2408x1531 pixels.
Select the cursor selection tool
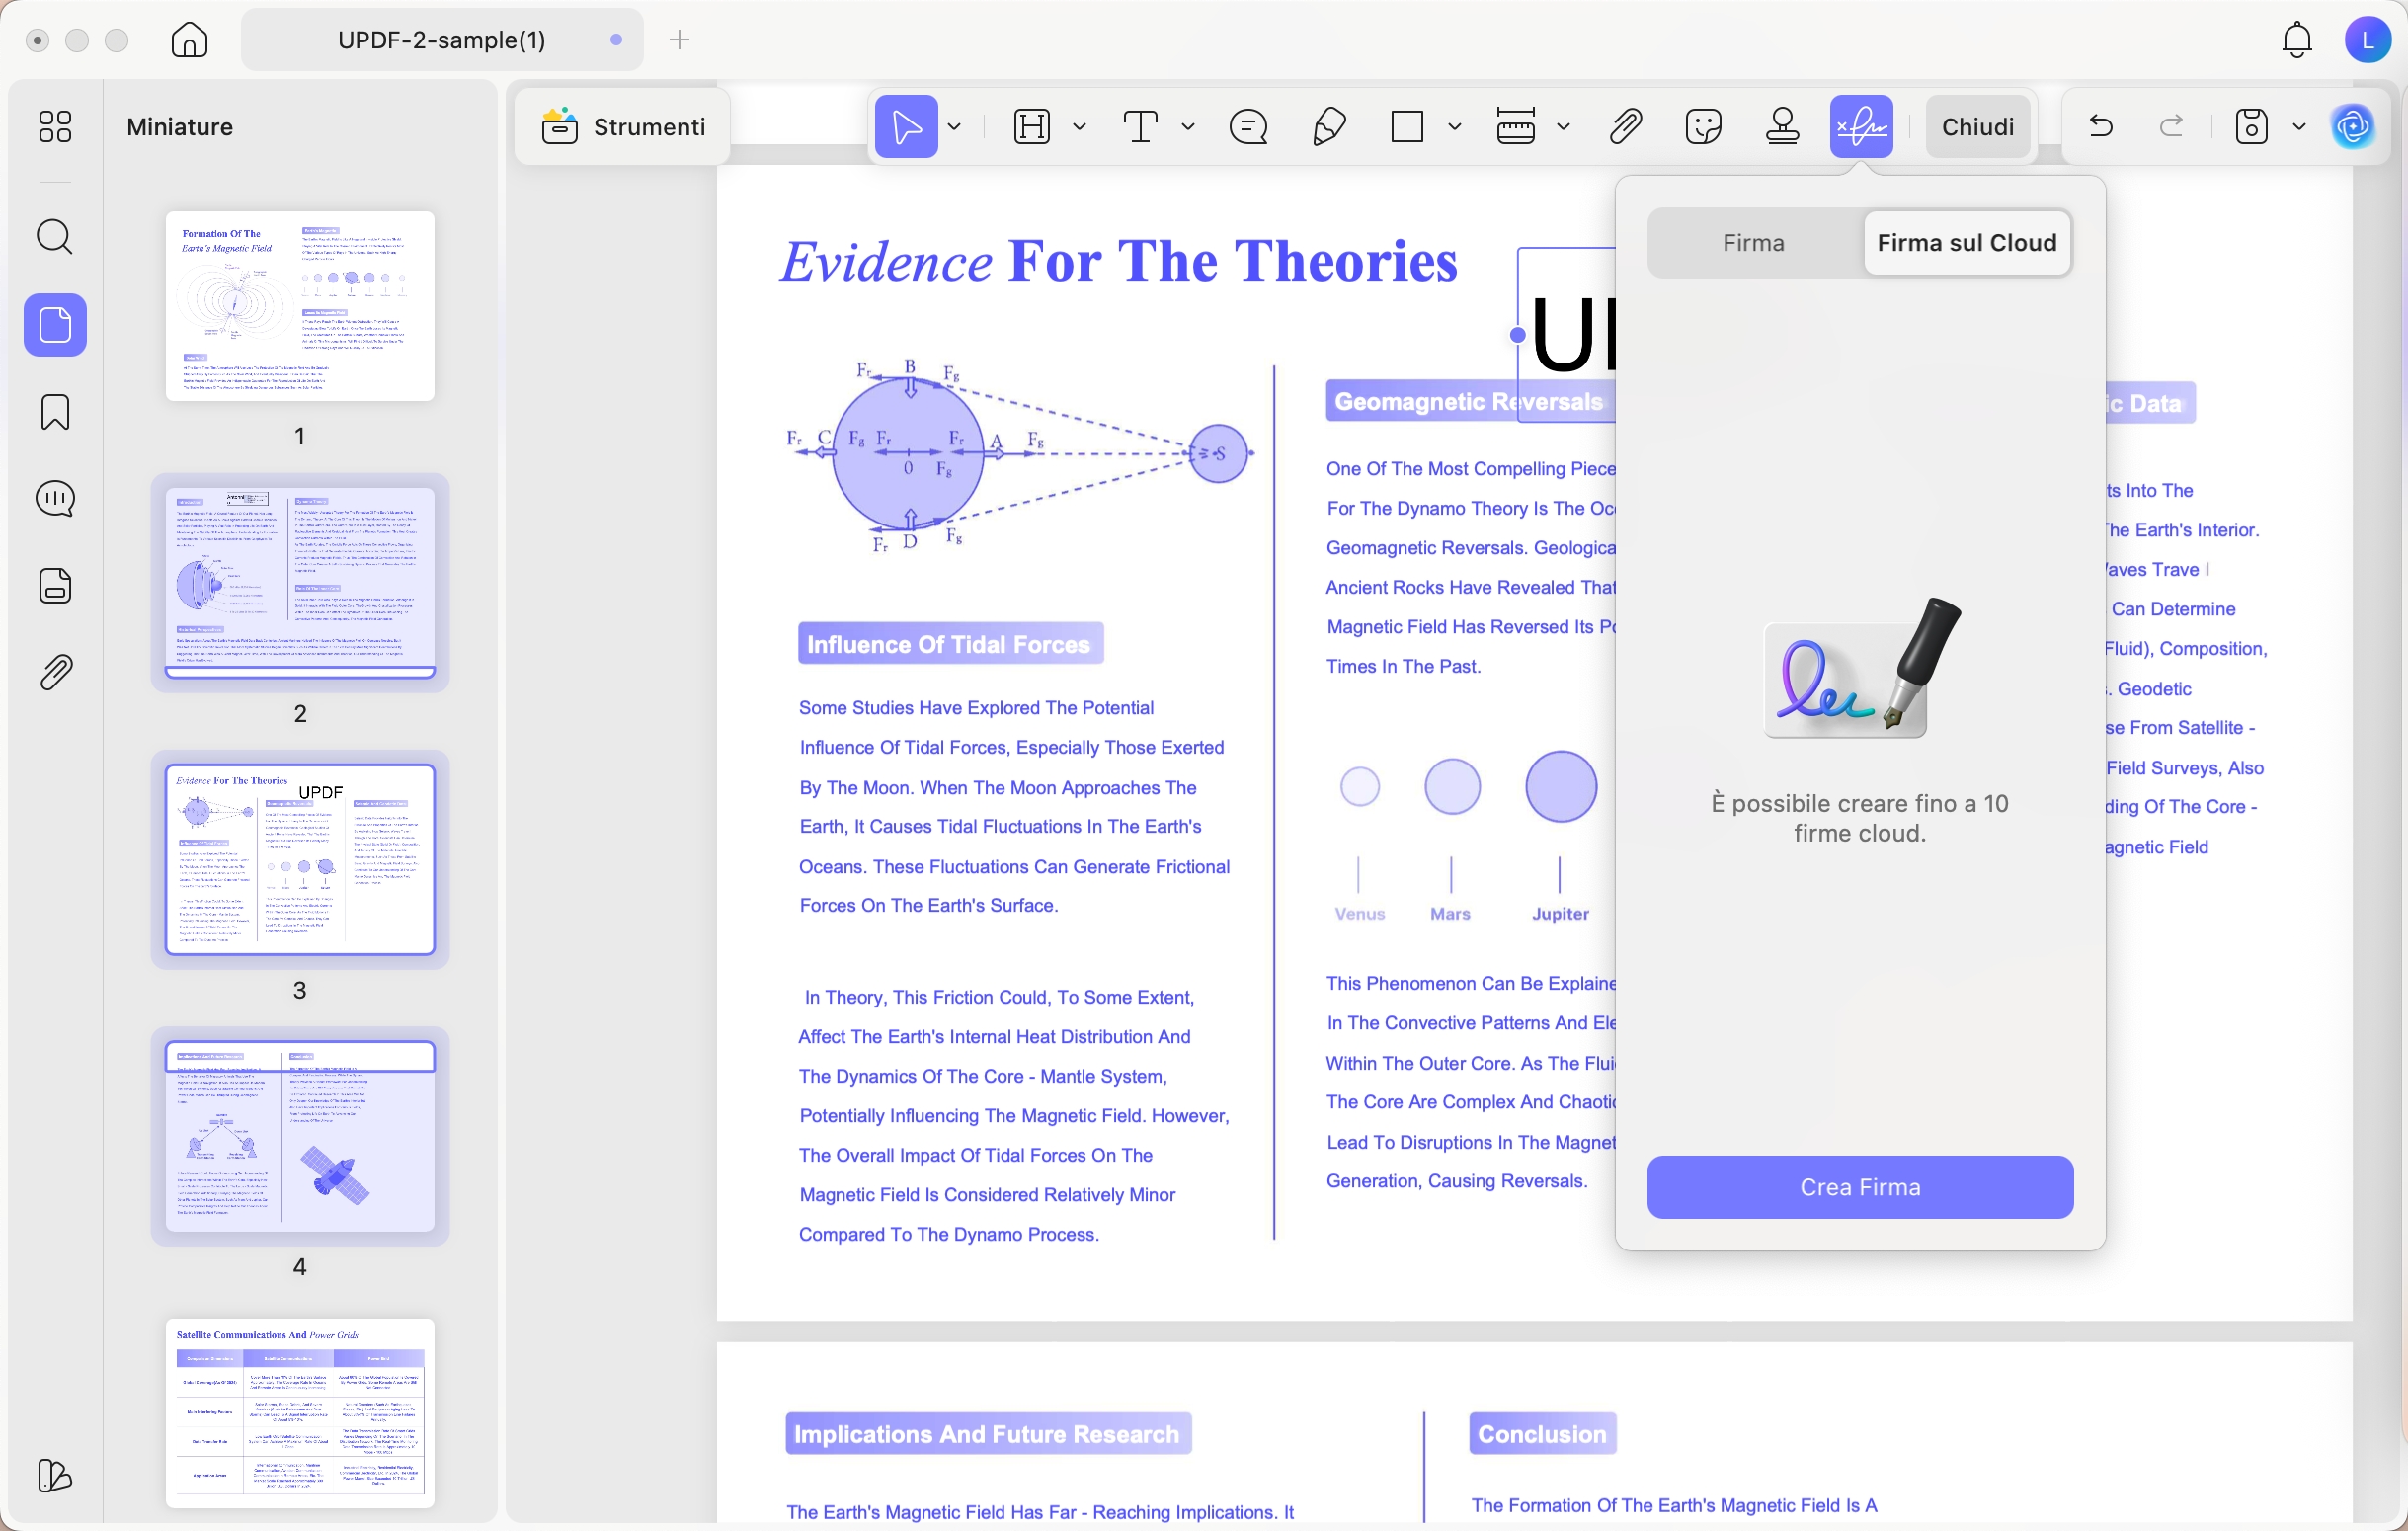pyautogui.click(x=906, y=127)
